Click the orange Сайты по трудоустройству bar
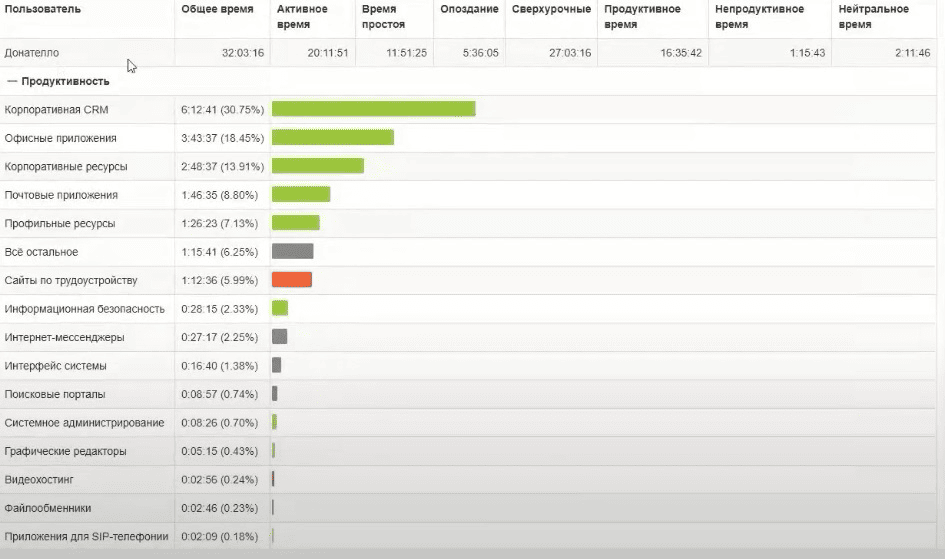The width and height of the screenshot is (945, 559). [292, 280]
